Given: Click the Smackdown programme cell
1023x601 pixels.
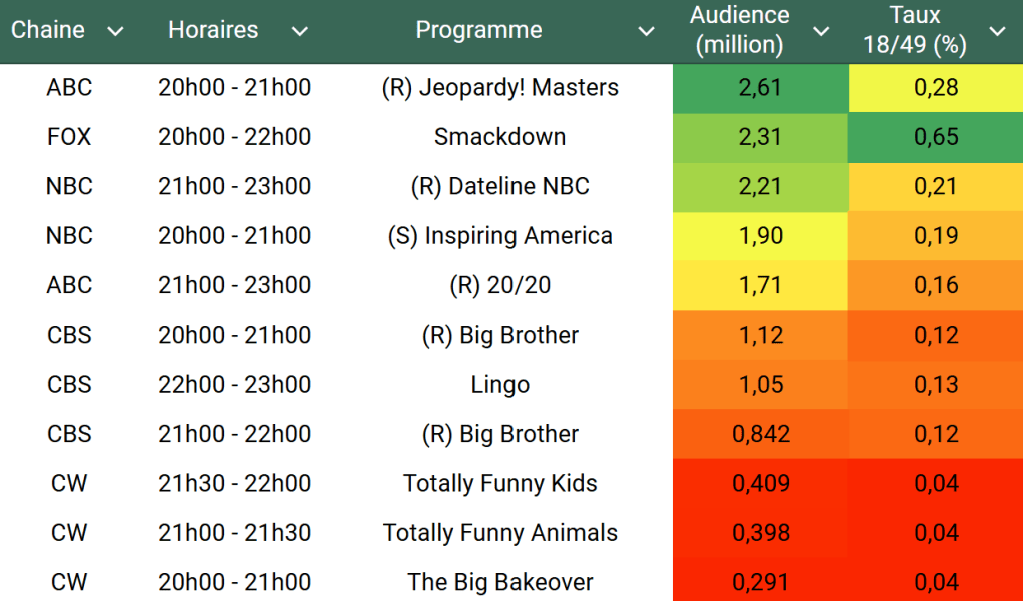Looking at the screenshot, I should pyautogui.click(x=500, y=137).
